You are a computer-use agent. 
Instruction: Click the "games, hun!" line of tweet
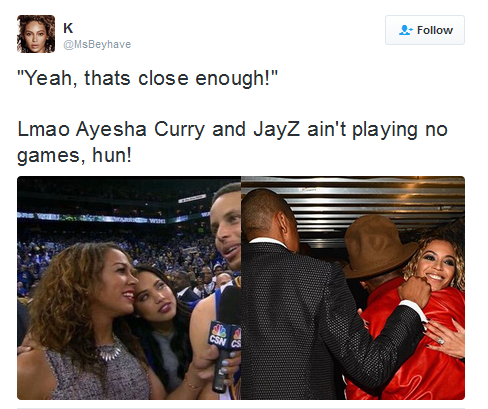(74, 155)
